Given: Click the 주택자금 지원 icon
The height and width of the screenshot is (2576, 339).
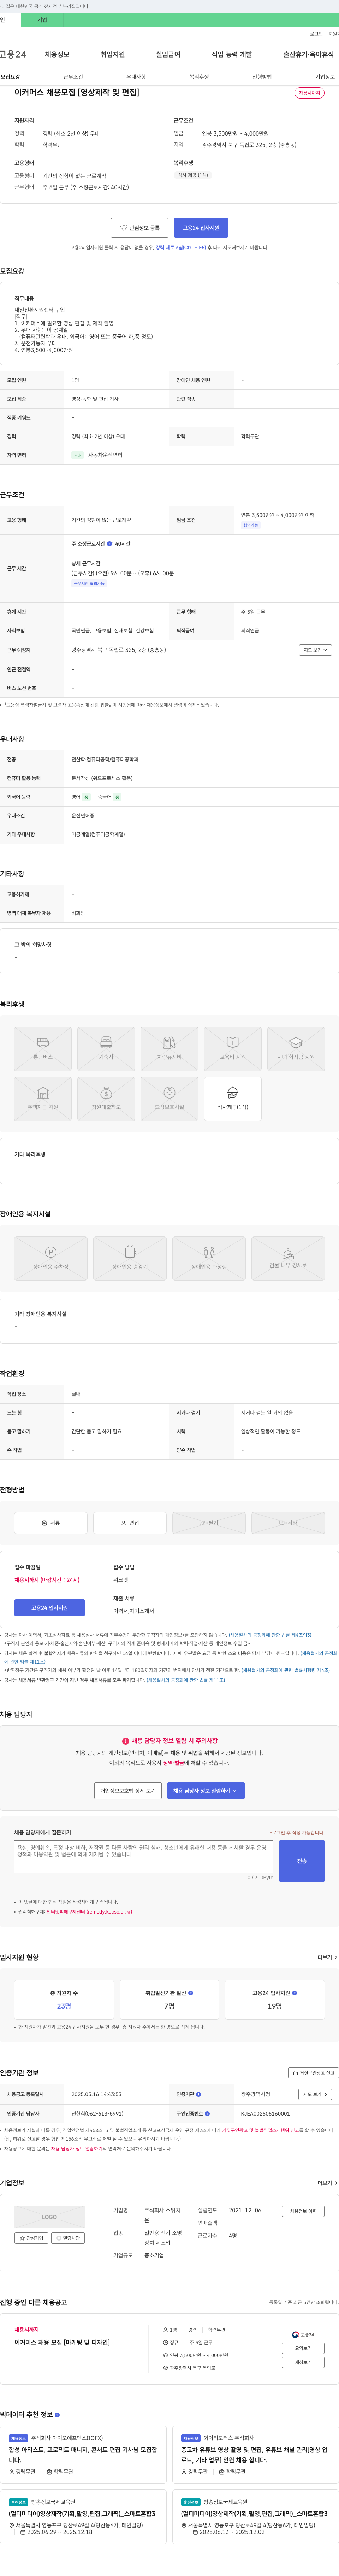Looking at the screenshot, I should pos(43,1099).
